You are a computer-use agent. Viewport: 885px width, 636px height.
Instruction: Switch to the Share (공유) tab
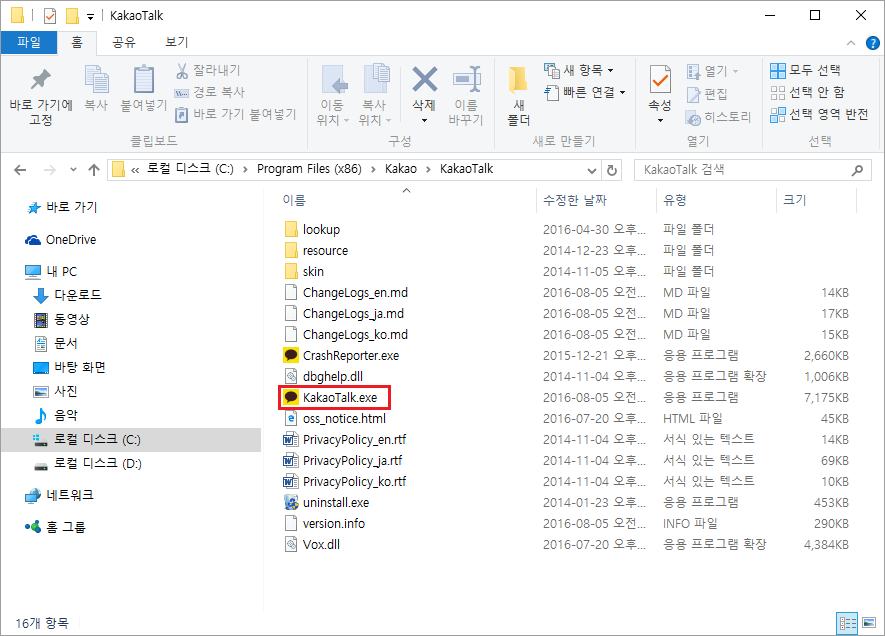(124, 42)
